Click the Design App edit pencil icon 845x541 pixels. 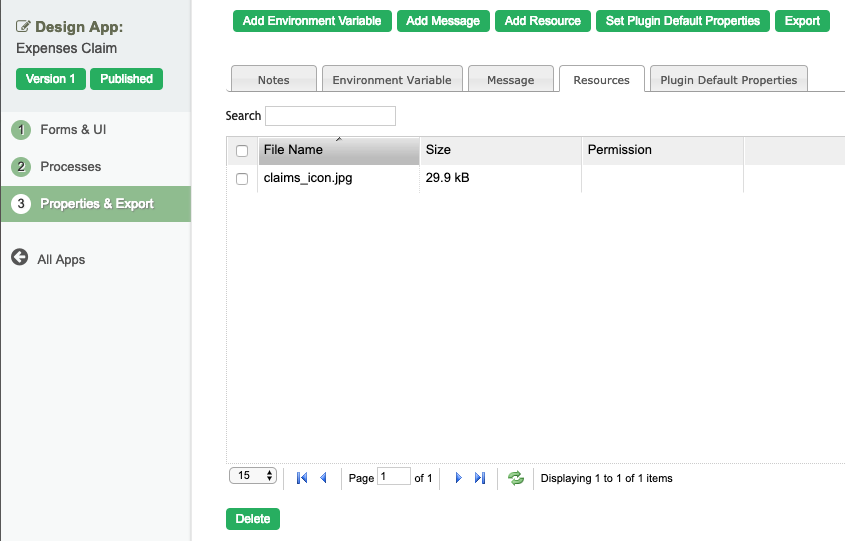tap(23, 27)
